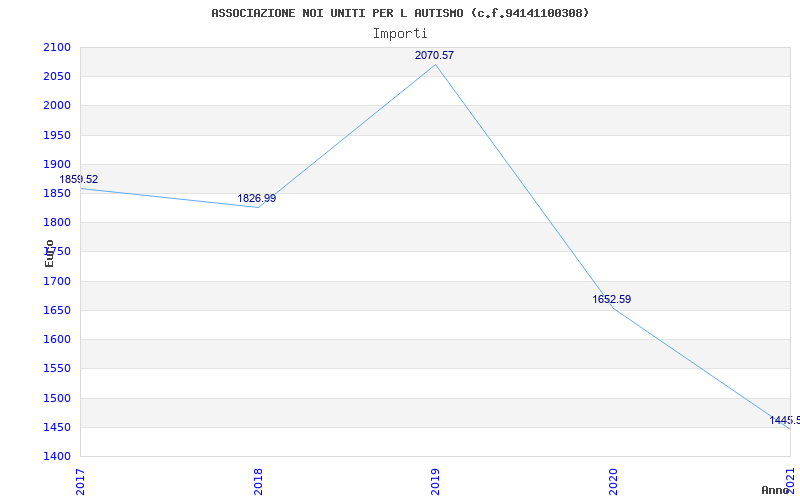Click the 2050 y-axis value
Image resolution: width=800 pixels, height=500 pixels.
(57, 77)
